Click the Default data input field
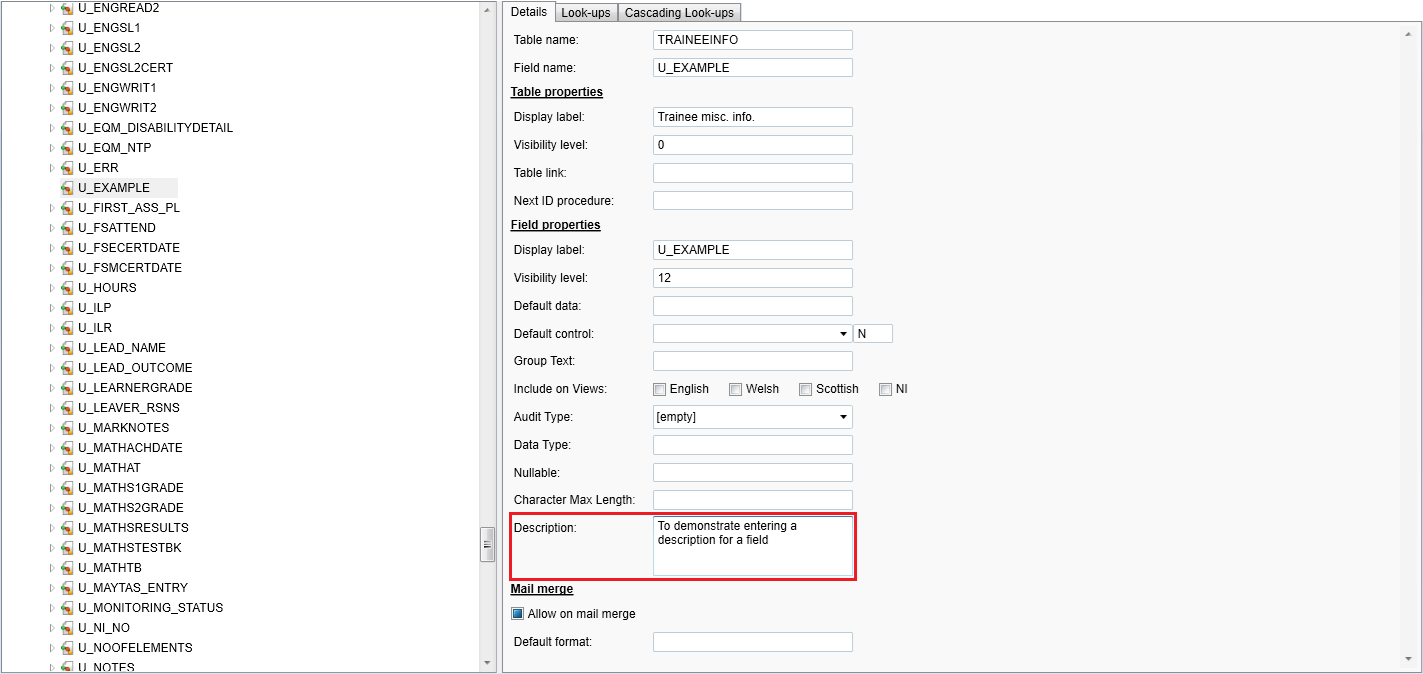 753,306
